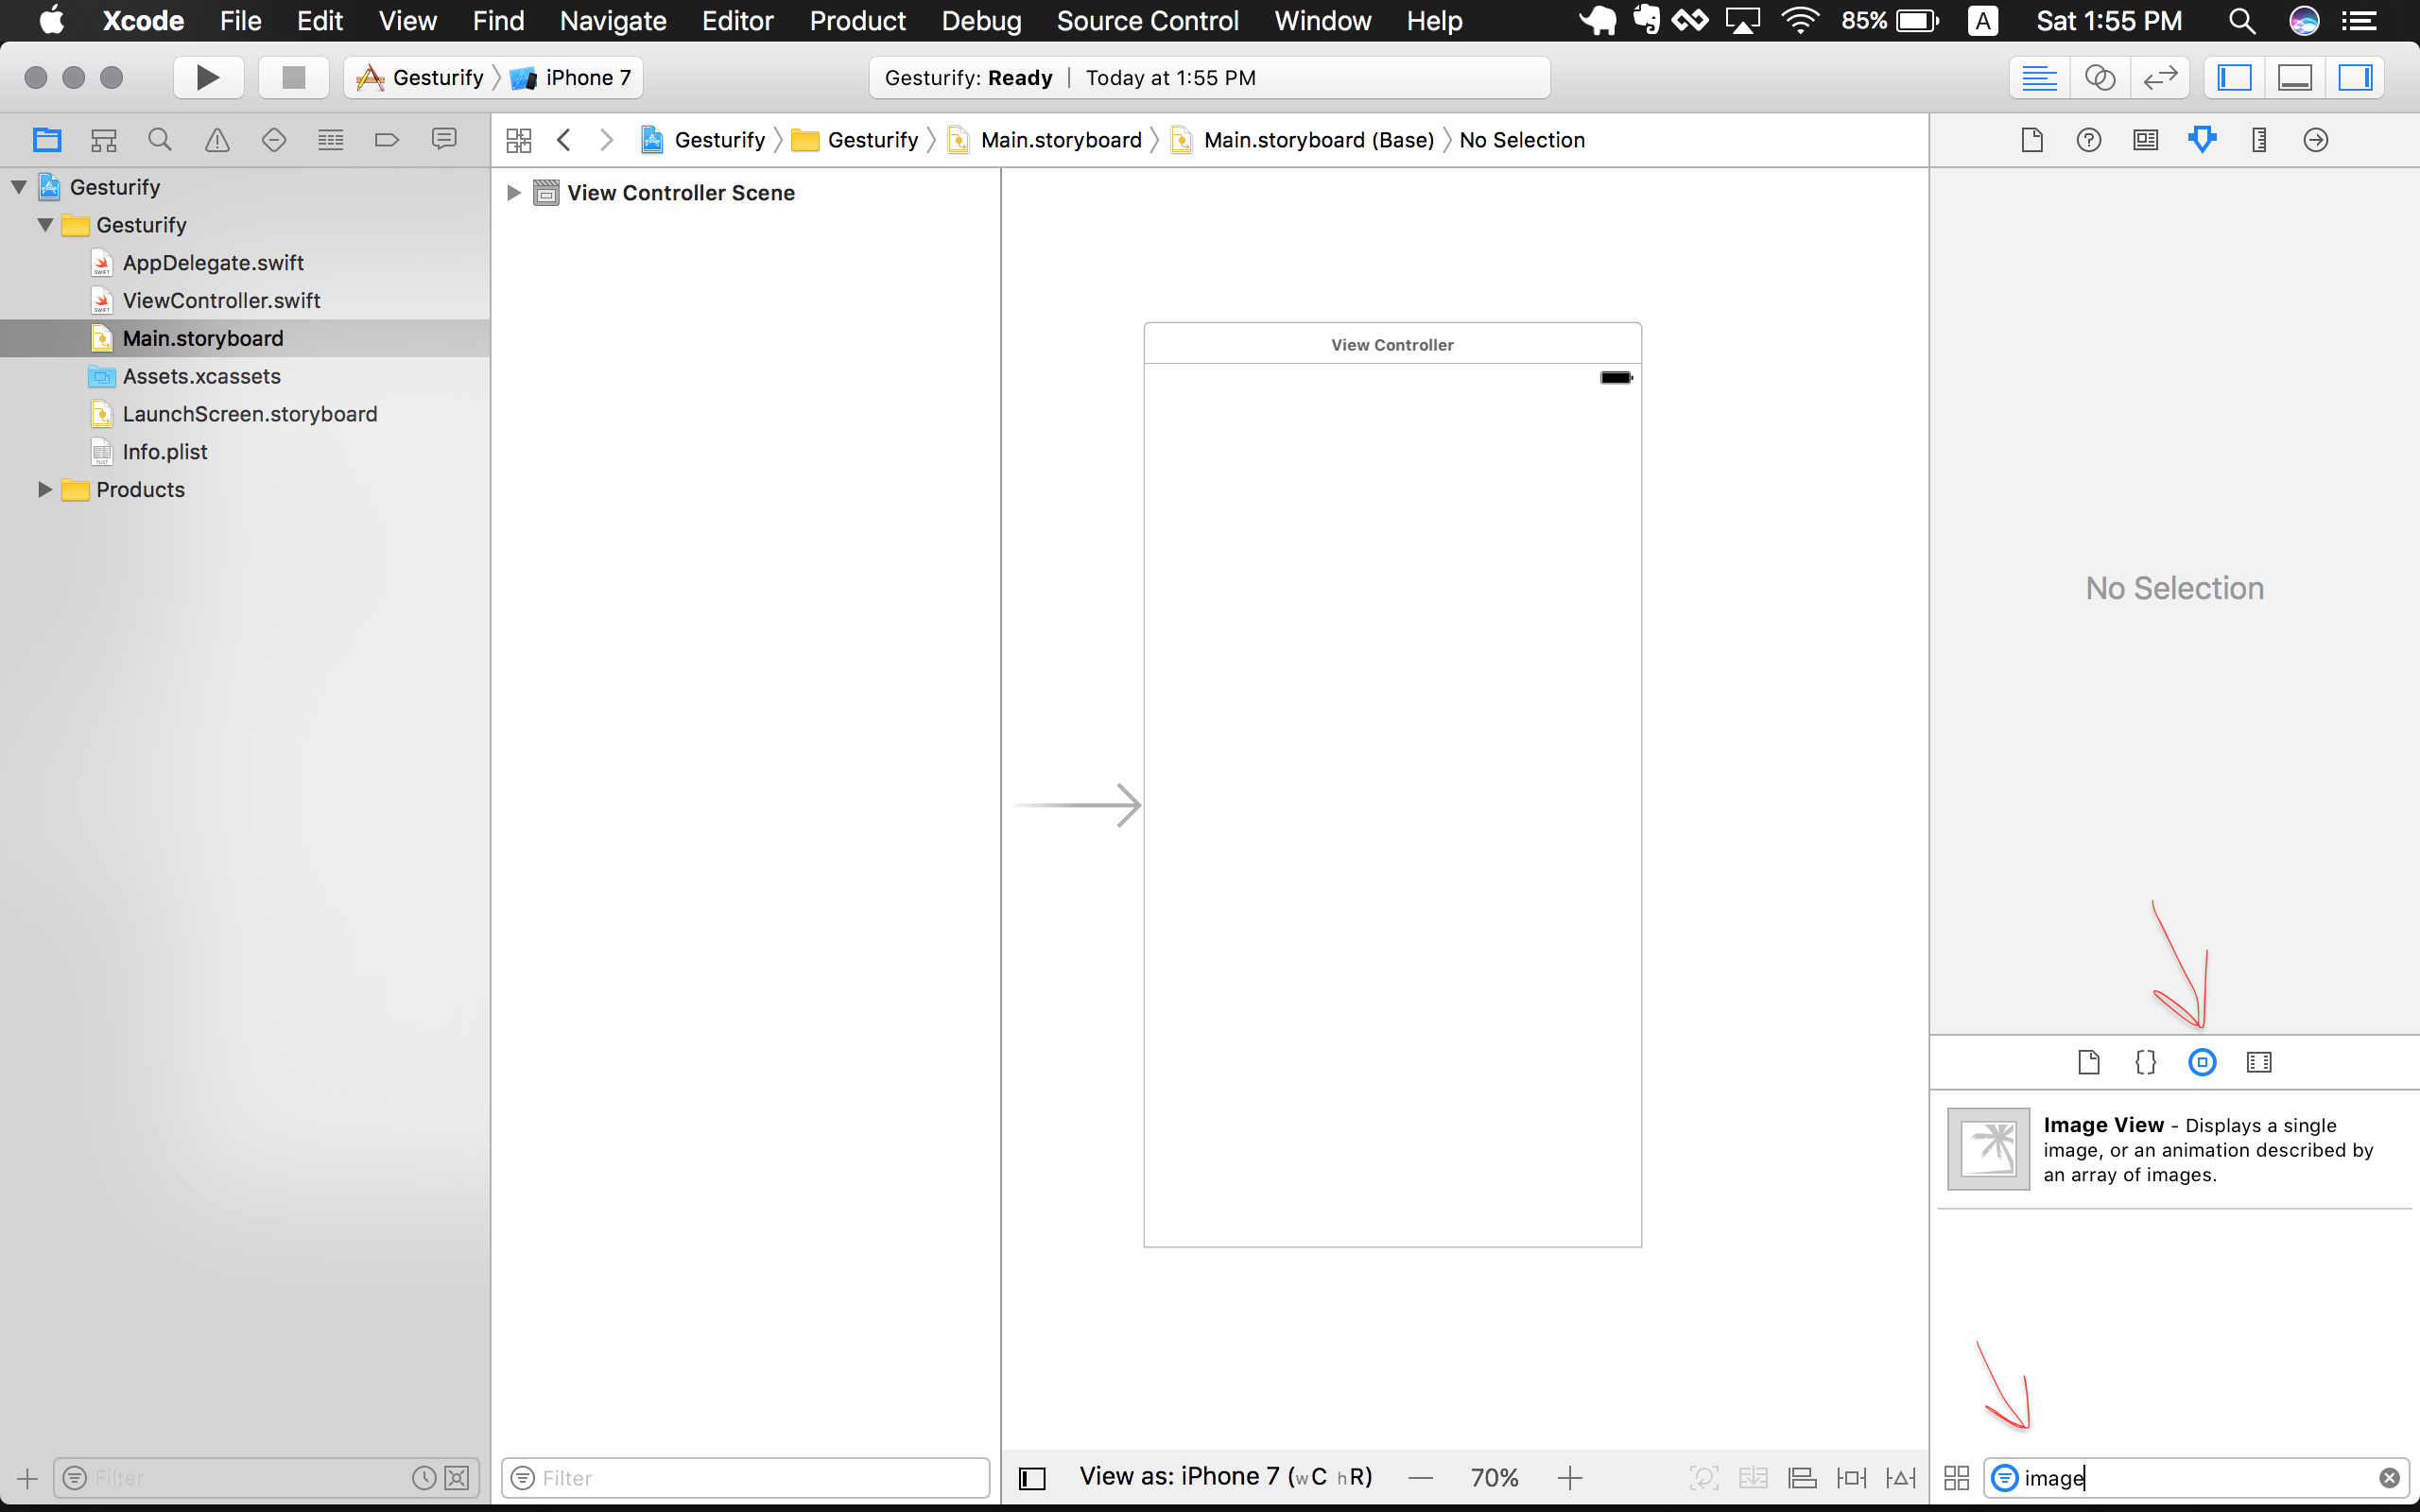
Task: Run the Gesturify app
Action: 208,77
